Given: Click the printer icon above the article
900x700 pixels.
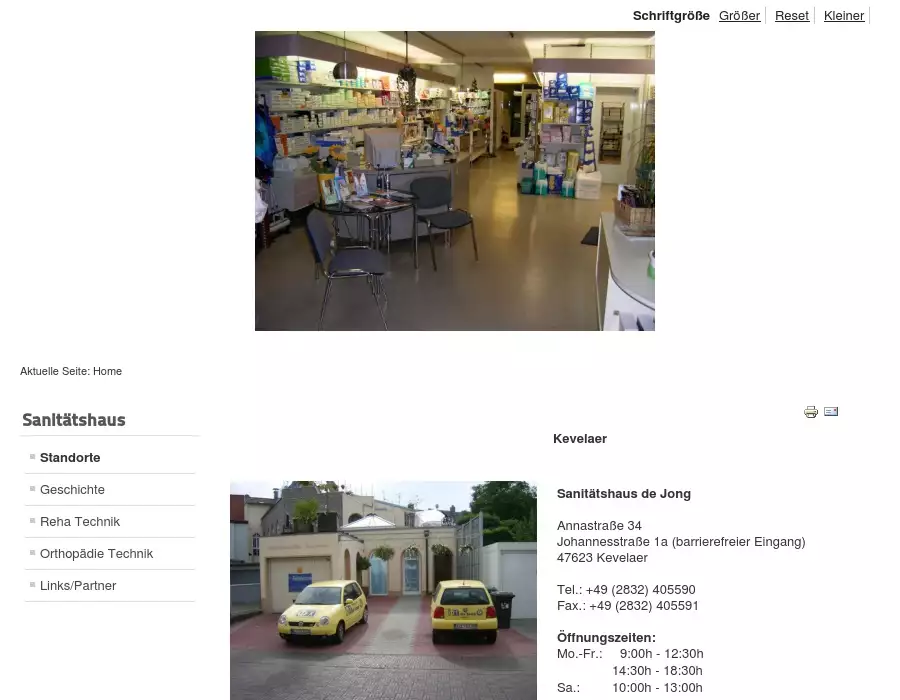Looking at the screenshot, I should 811,412.
